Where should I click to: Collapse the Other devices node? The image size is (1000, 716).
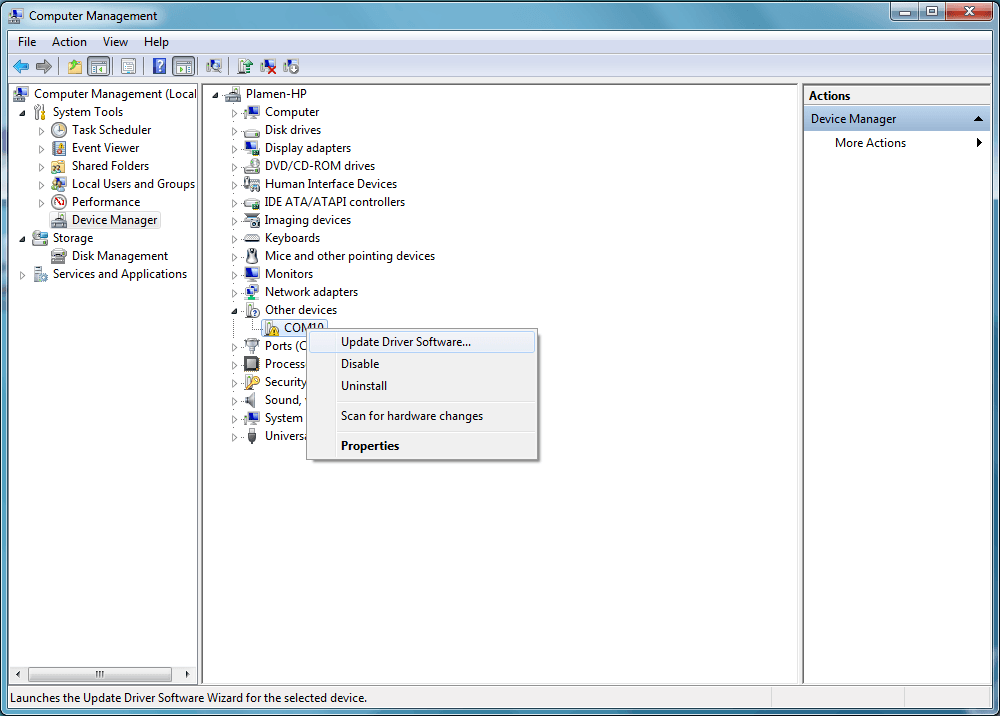[x=235, y=310]
